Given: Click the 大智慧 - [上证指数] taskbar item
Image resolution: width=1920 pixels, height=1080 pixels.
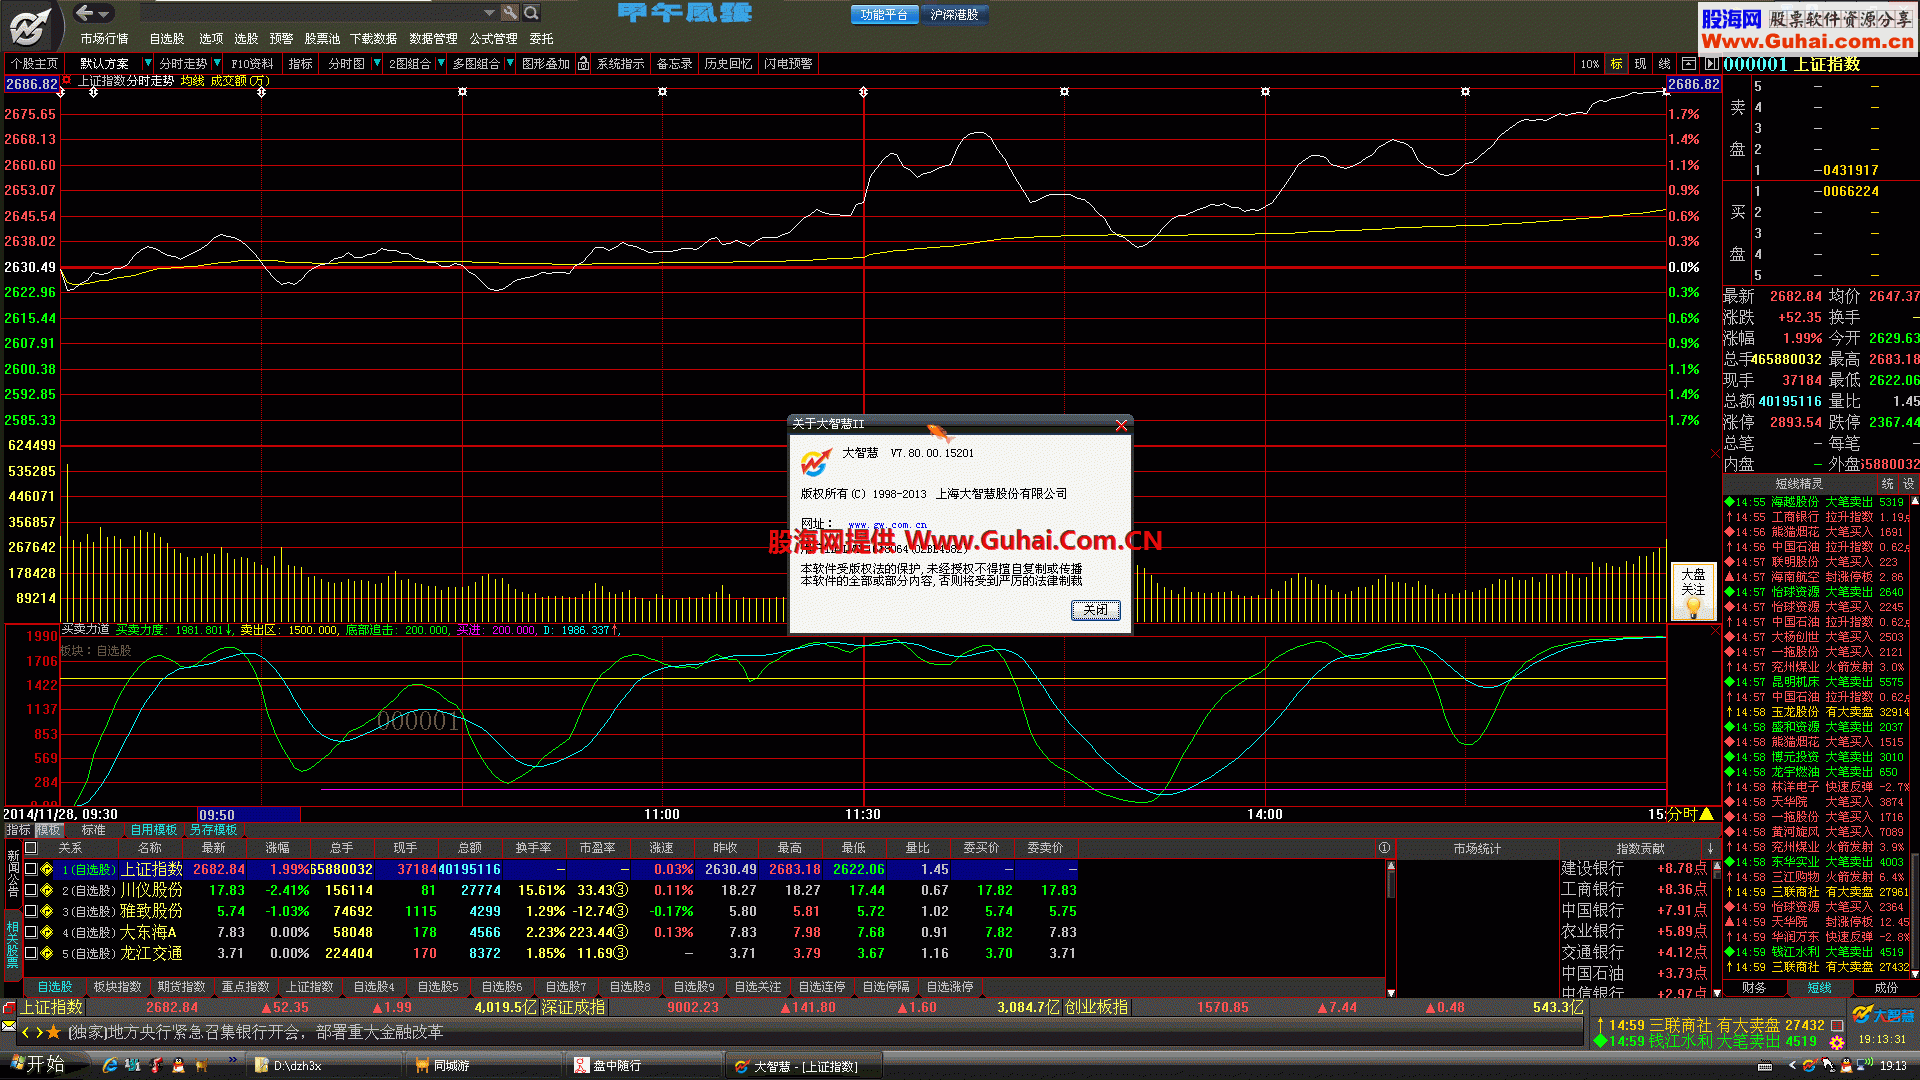Looking at the screenshot, I should [805, 1066].
